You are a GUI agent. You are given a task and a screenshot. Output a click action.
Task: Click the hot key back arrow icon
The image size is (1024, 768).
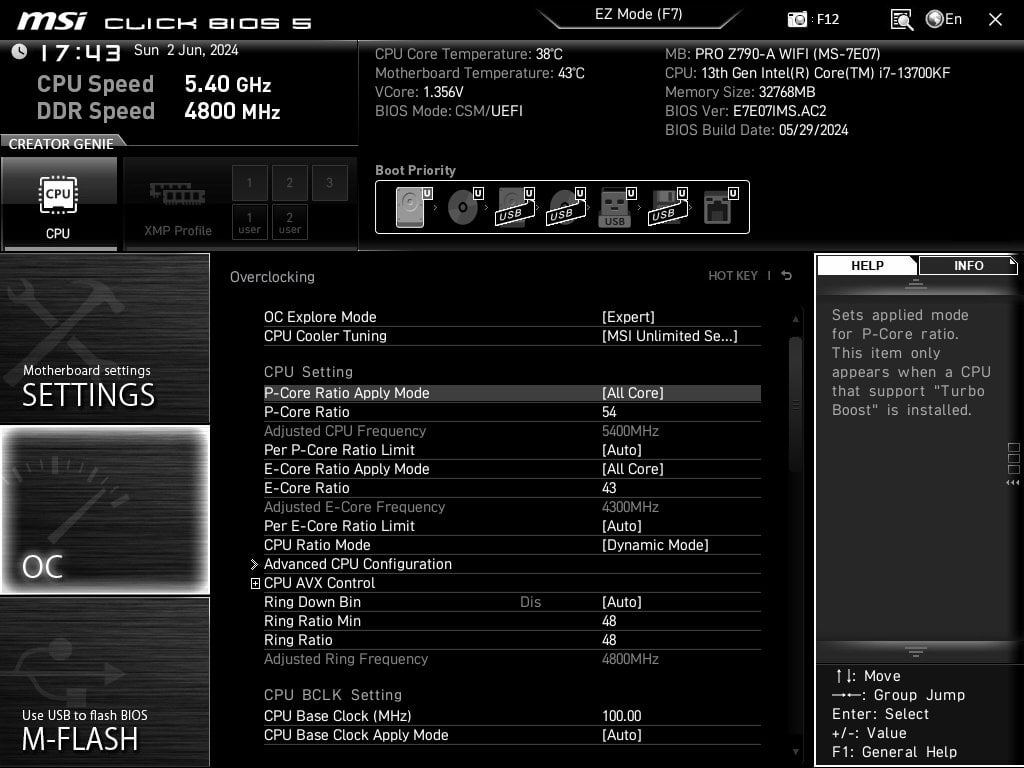tap(787, 276)
